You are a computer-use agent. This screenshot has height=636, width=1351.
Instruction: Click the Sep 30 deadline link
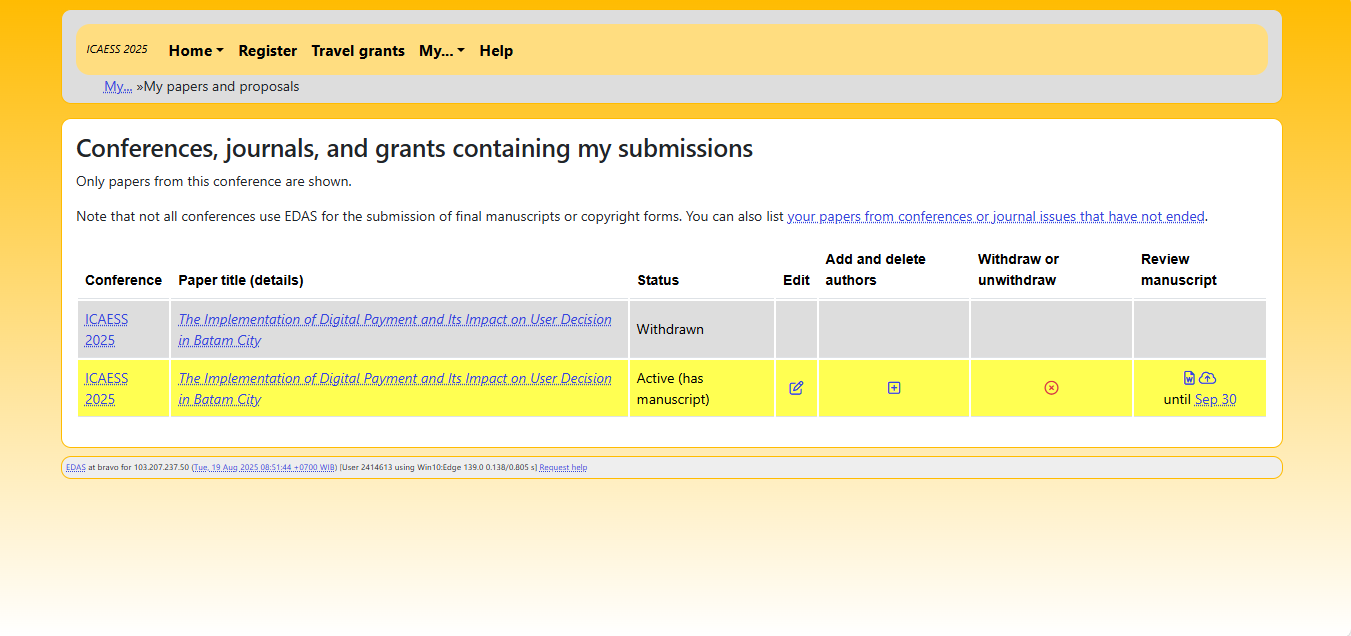pos(1215,400)
